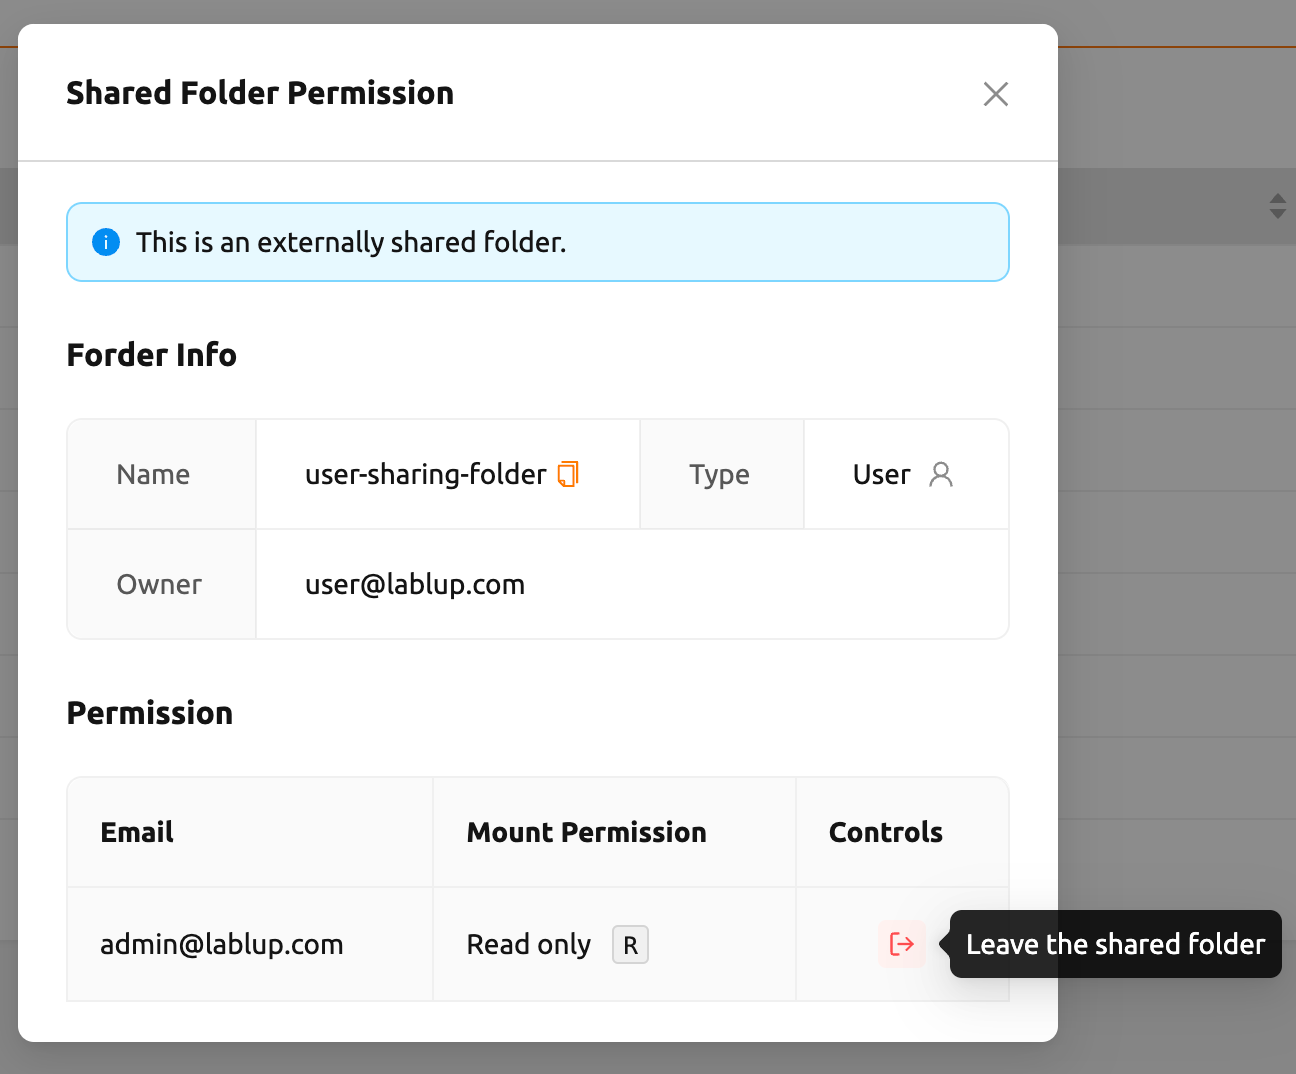Click the Owner label cell
Viewport: 1296px width, 1074px height.
coord(161,584)
